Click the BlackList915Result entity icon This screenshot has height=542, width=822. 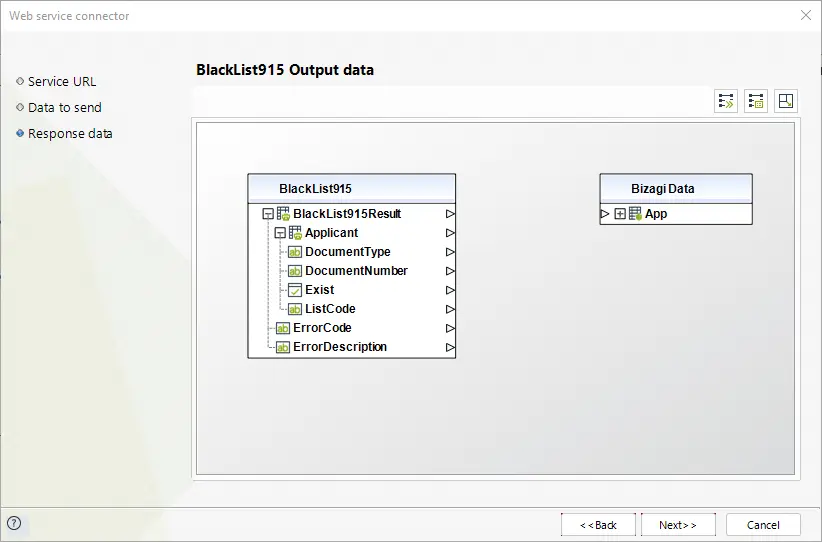pos(283,214)
